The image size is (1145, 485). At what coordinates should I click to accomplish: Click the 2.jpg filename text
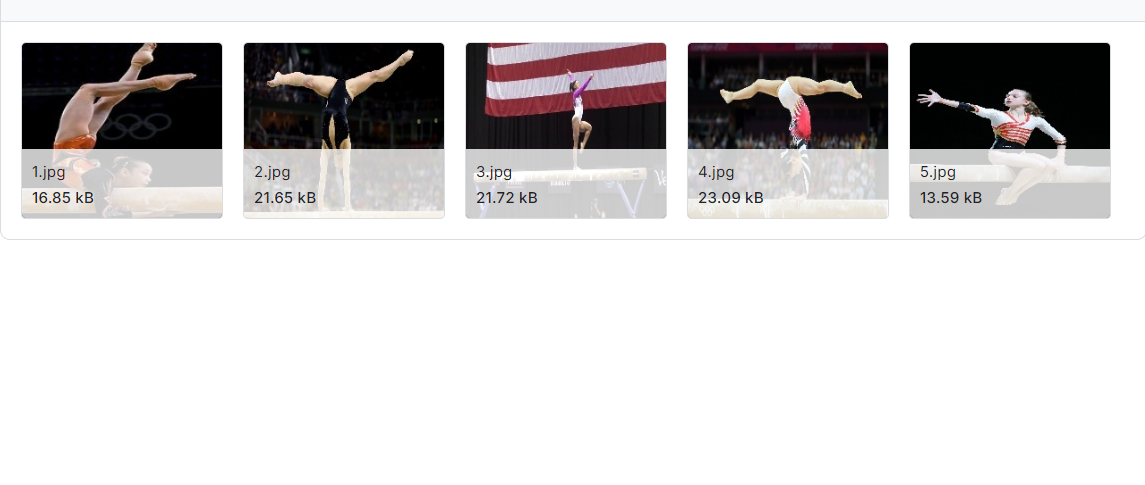(x=272, y=173)
